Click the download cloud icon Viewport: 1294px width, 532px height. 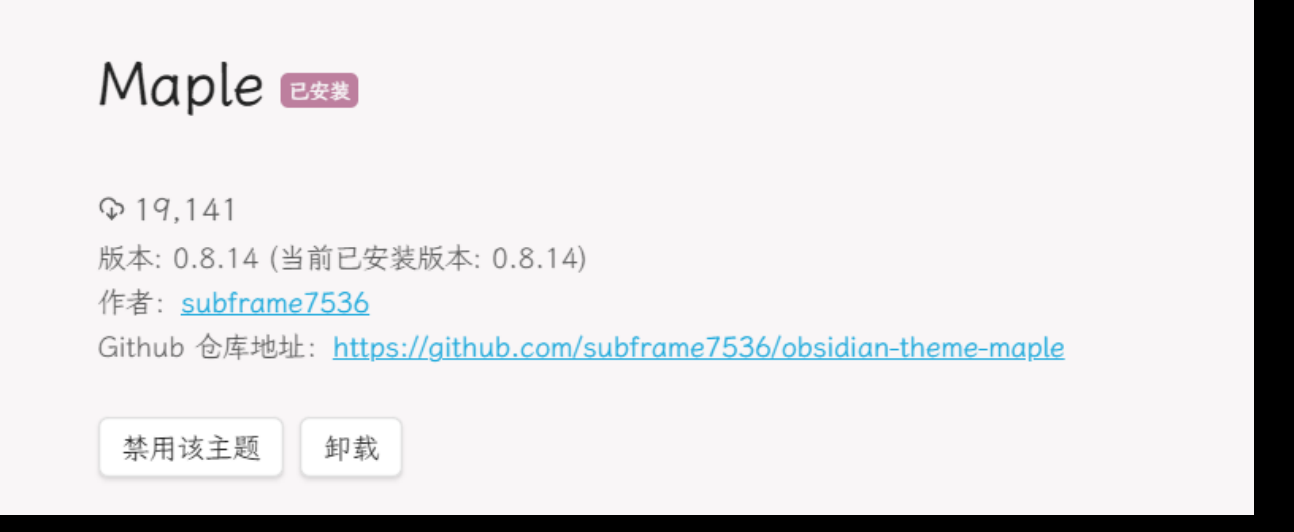[x=110, y=210]
